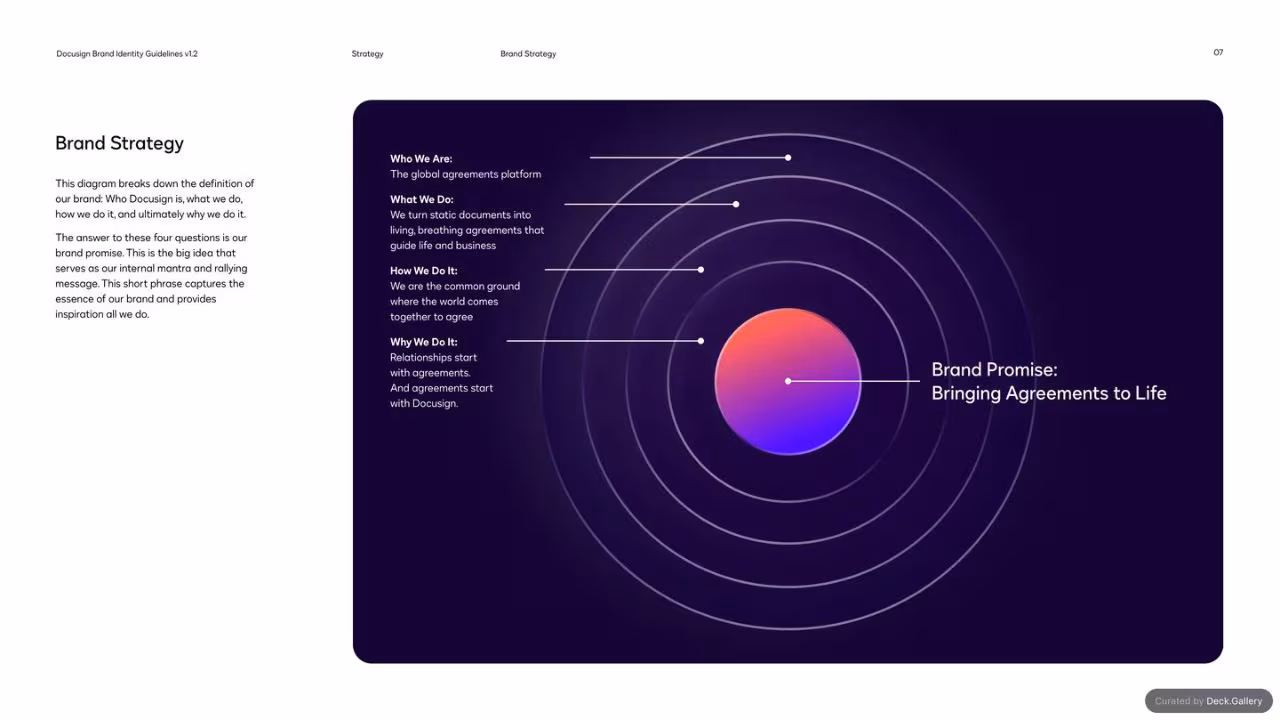Click the 'together to agree' line
1280x720 pixels.
coord(432,317)
